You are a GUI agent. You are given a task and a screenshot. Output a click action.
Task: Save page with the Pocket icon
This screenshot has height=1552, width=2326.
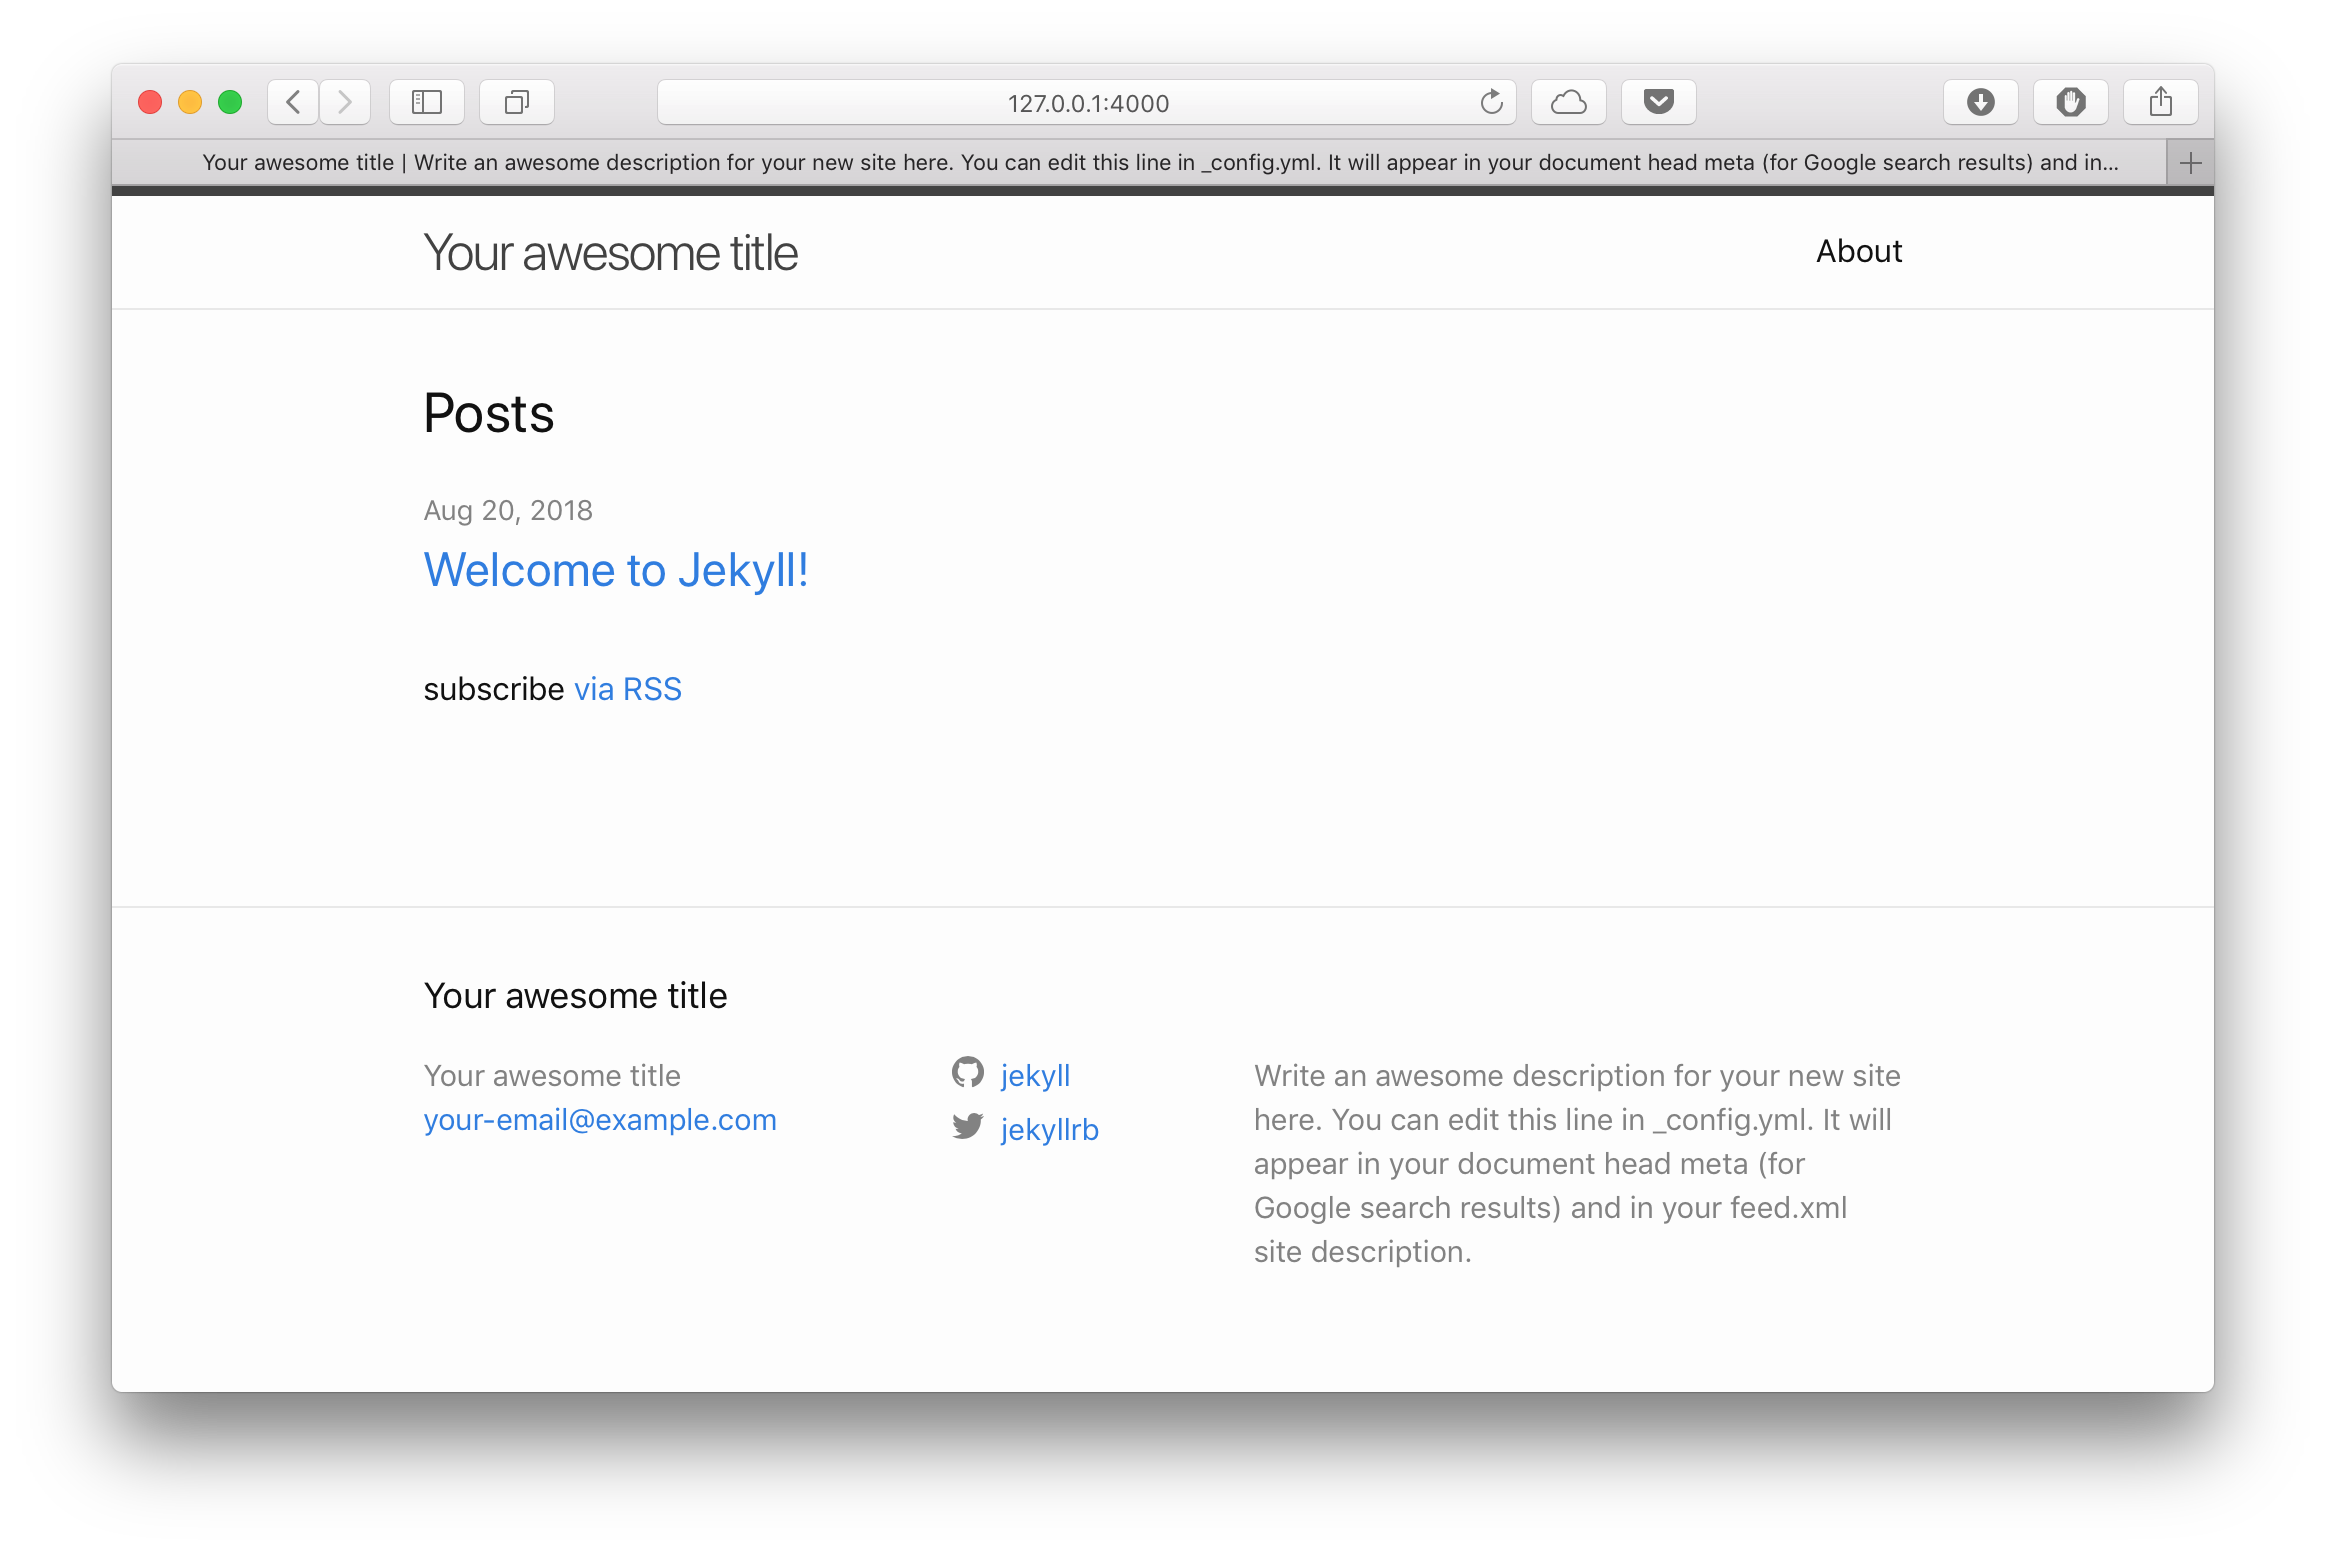point(1659,102)
